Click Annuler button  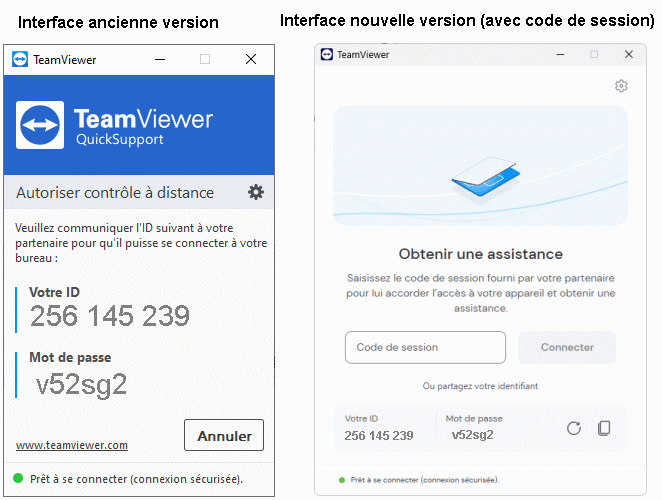tap(224, 435)
